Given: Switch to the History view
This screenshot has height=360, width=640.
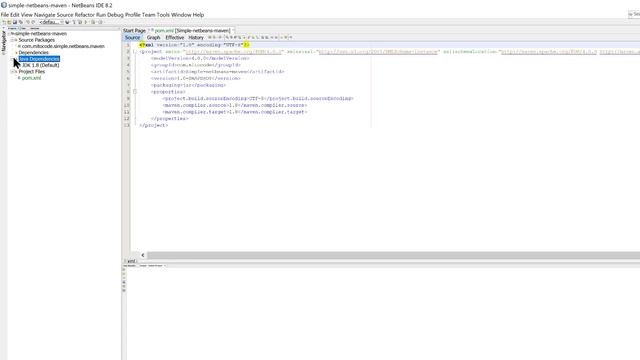Looking at the screenshot, I should (196, 38).
